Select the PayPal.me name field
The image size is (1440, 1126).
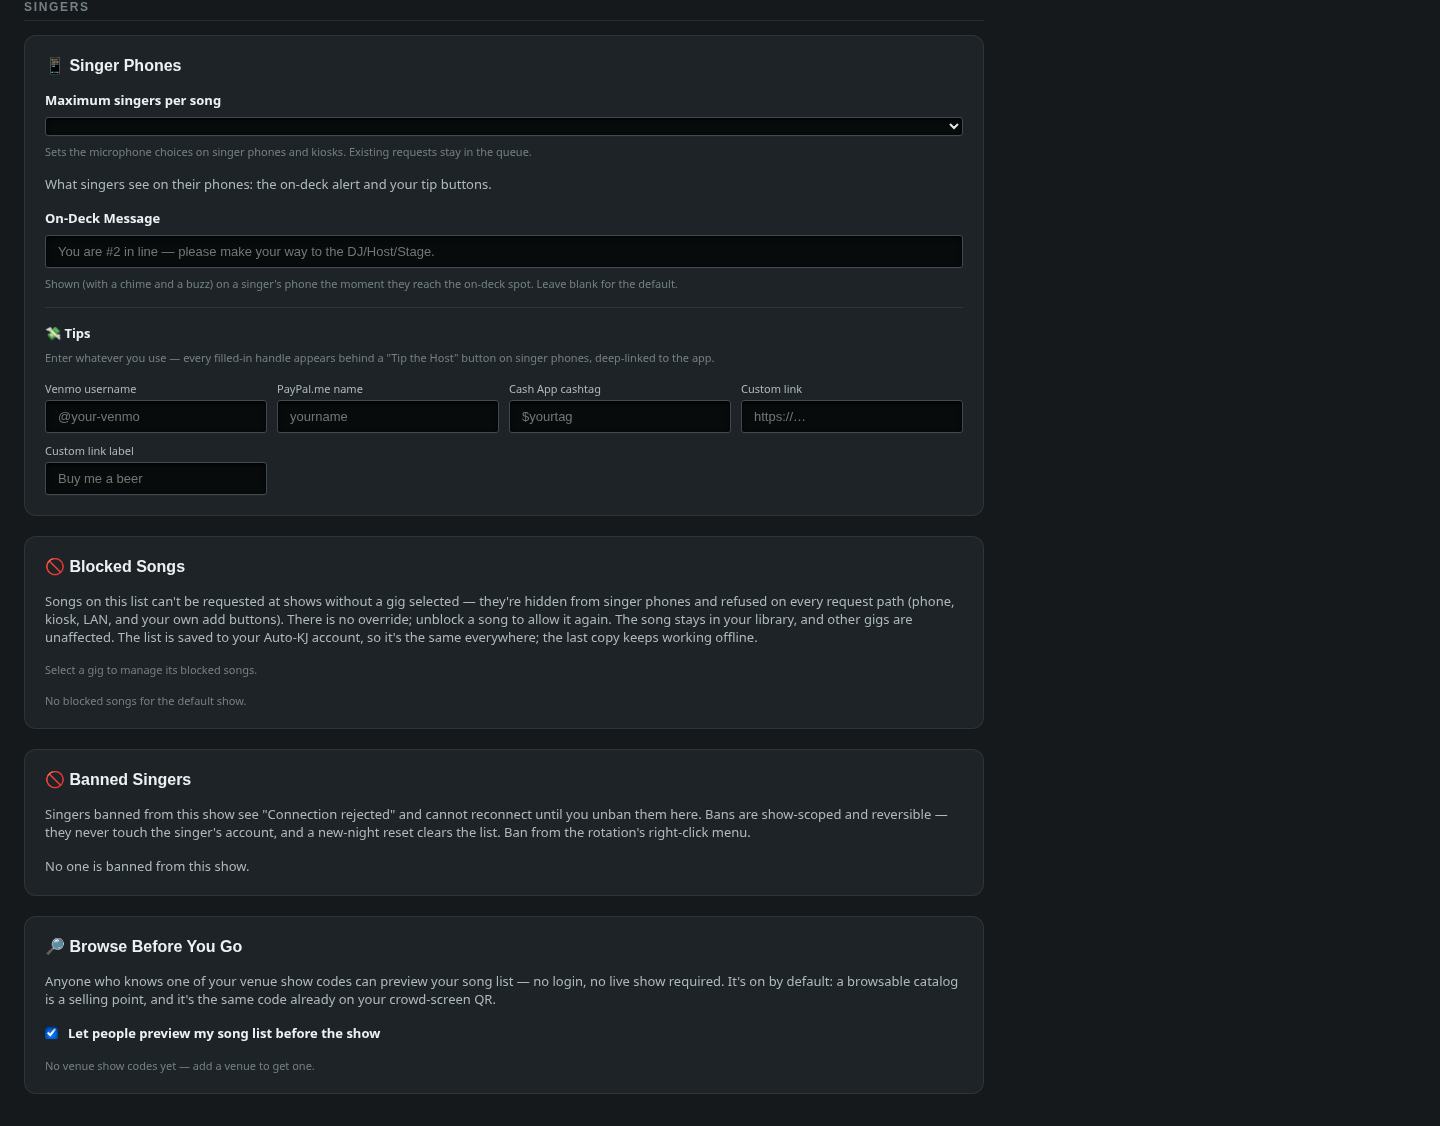[388, 417]
